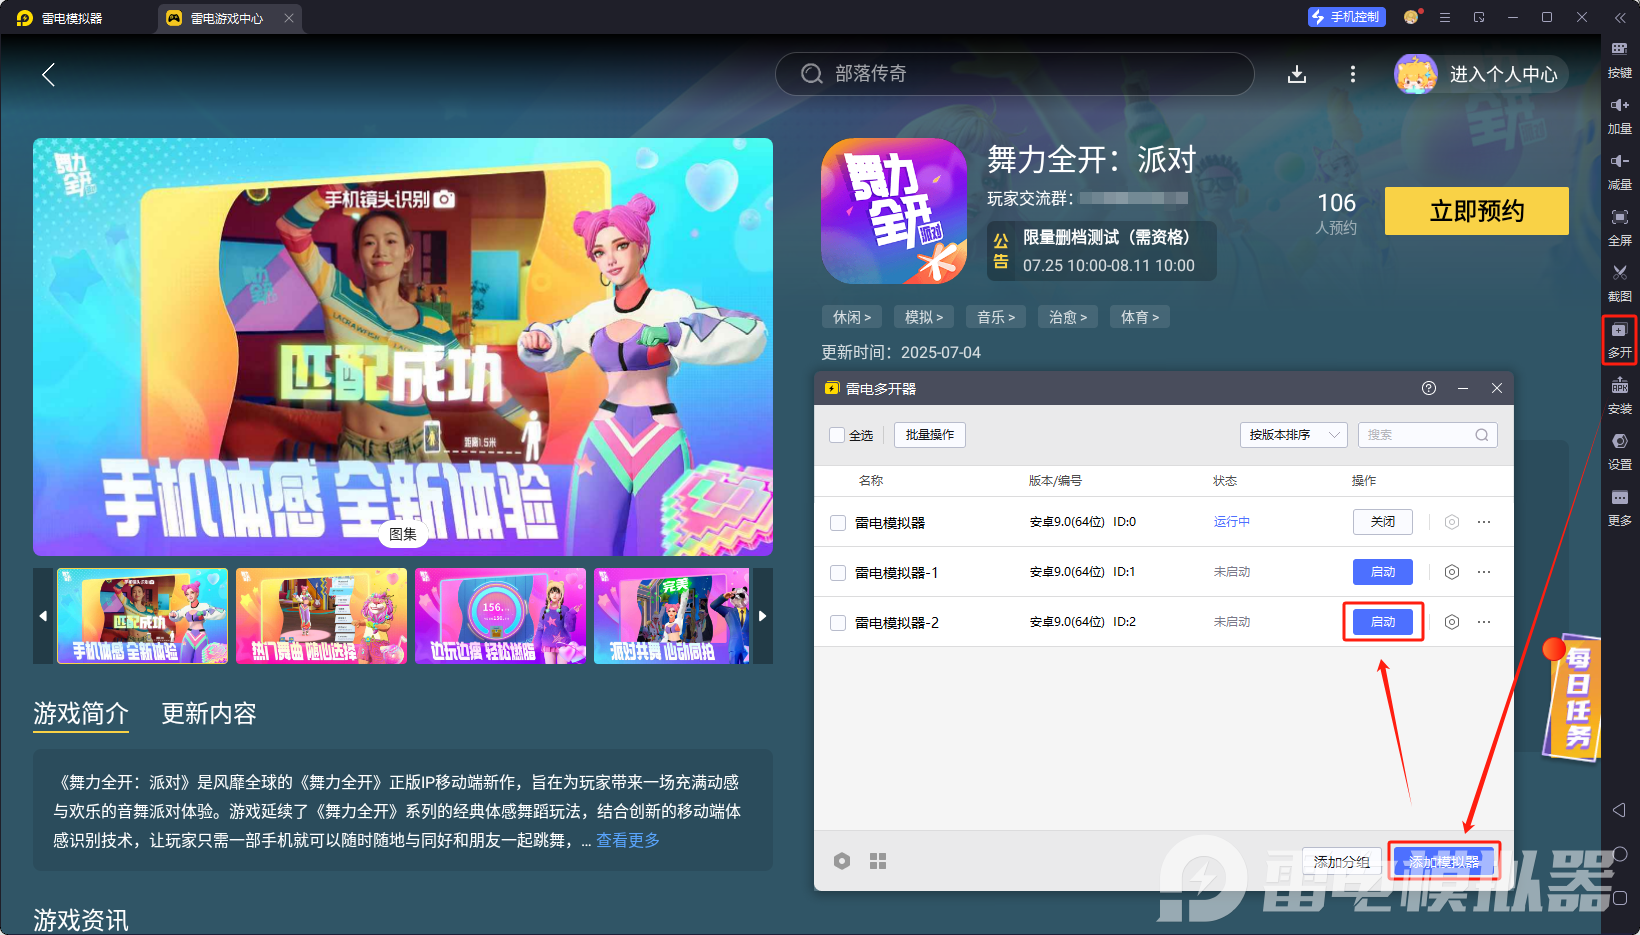
Task: Click the 添加分组 button
Action: (x=1342, y=861)
